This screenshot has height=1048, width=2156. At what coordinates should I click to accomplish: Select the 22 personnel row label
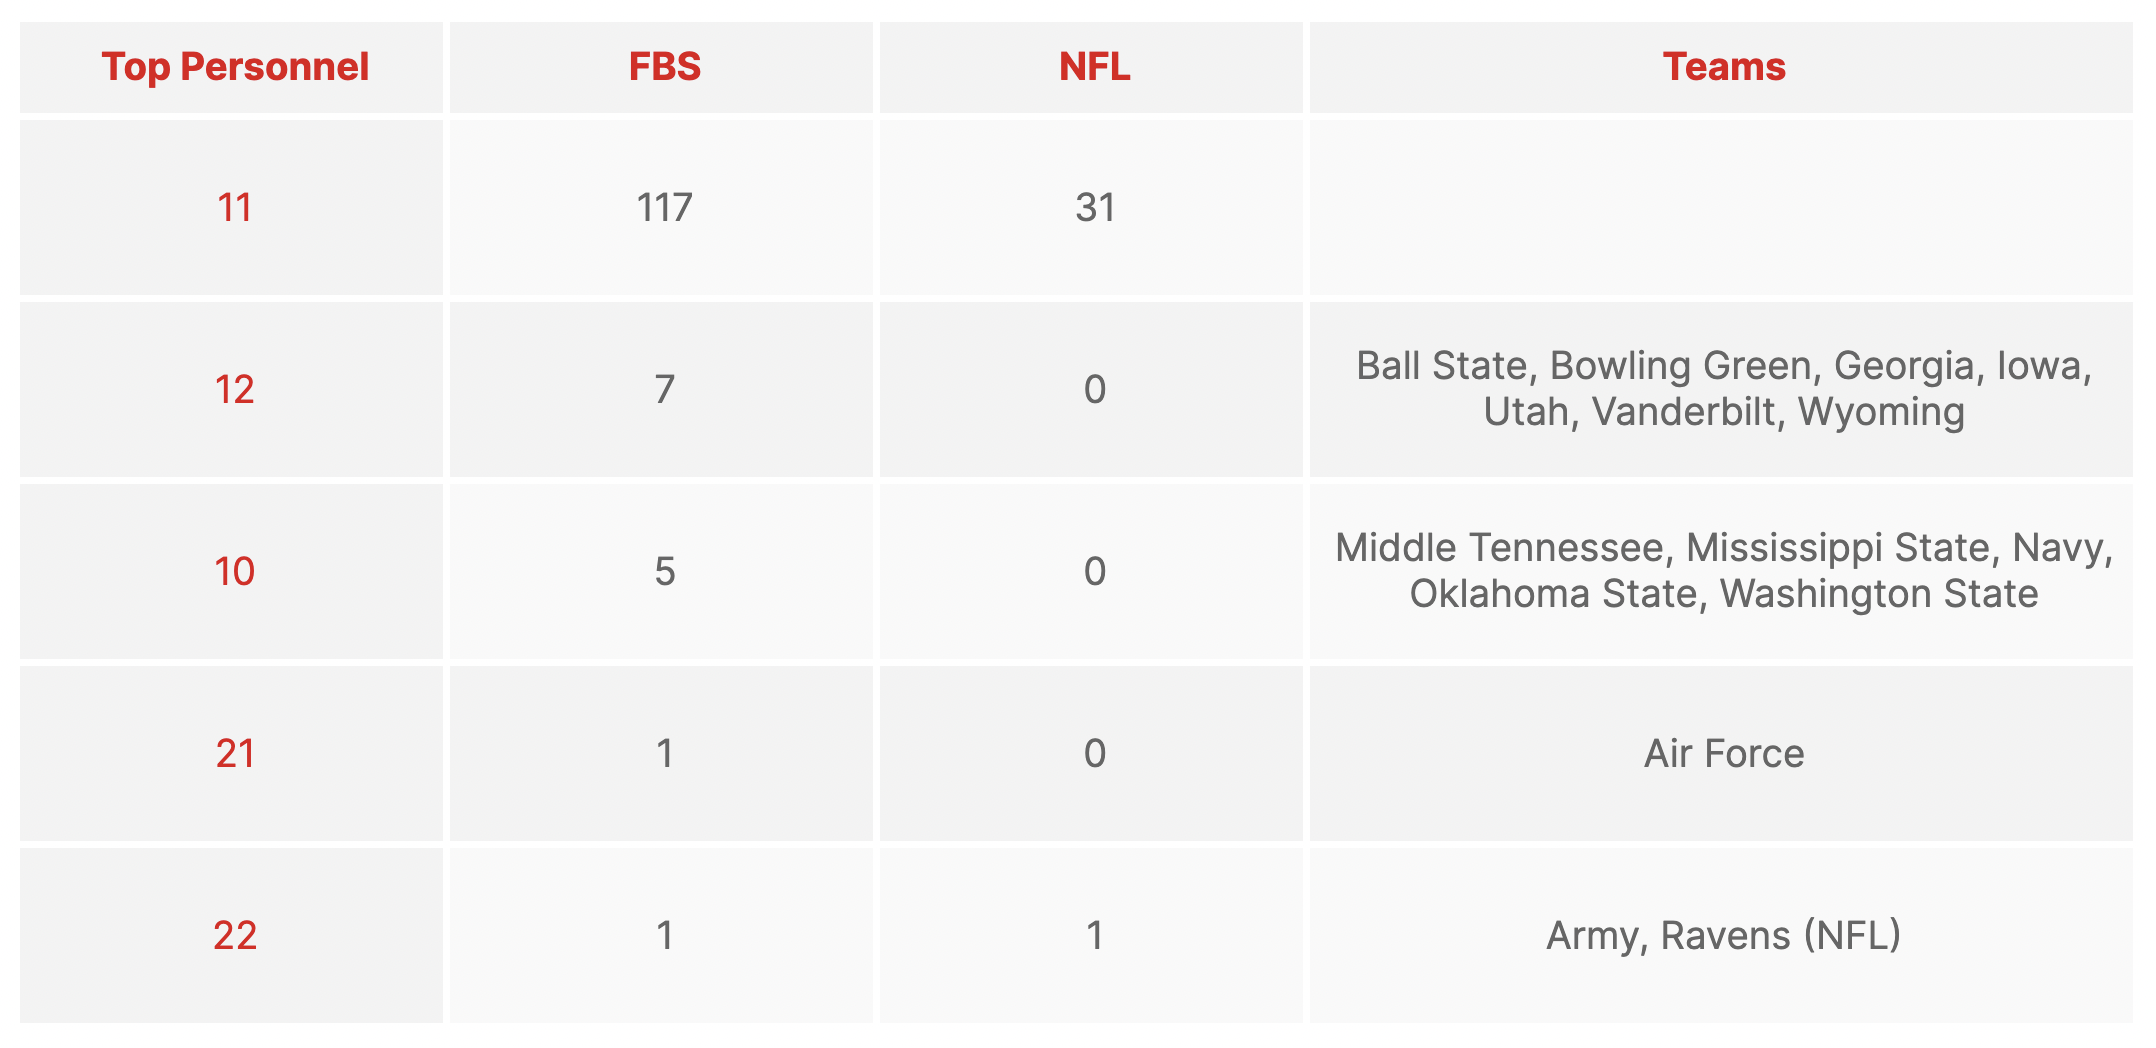tap(235, 935)
